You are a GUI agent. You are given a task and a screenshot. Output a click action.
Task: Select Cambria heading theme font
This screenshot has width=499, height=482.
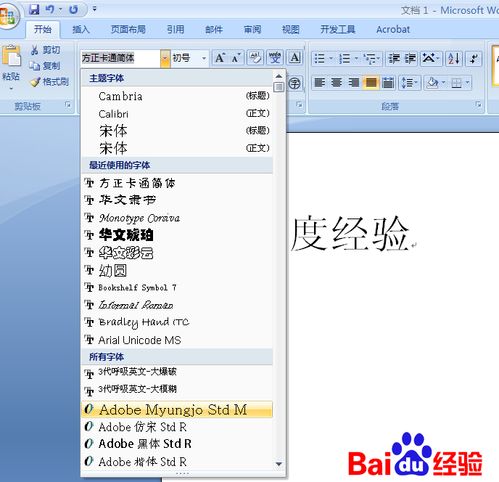[177, 96]
